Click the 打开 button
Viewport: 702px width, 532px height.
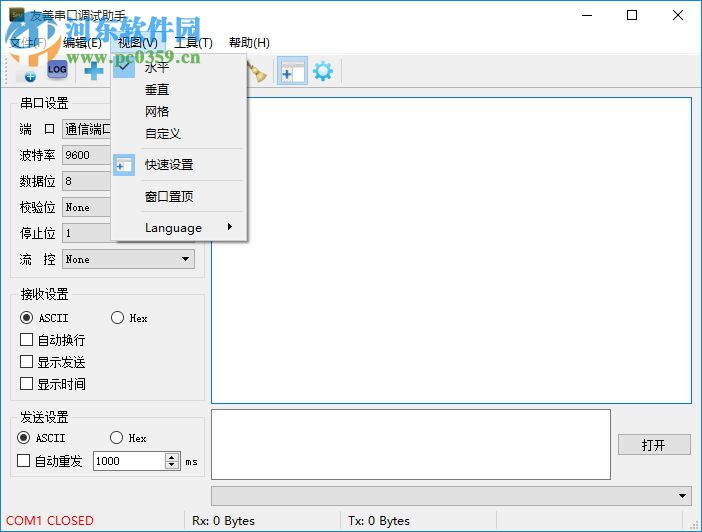pos(654,445)
